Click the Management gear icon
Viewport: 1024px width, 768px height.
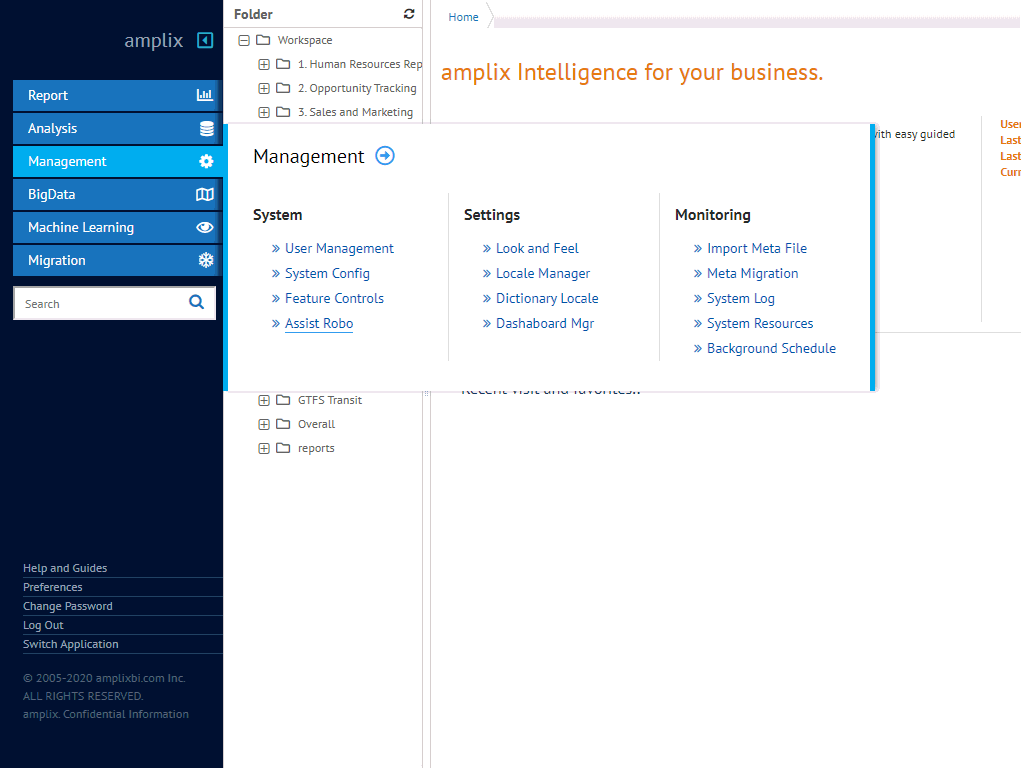tap(206, 161)
